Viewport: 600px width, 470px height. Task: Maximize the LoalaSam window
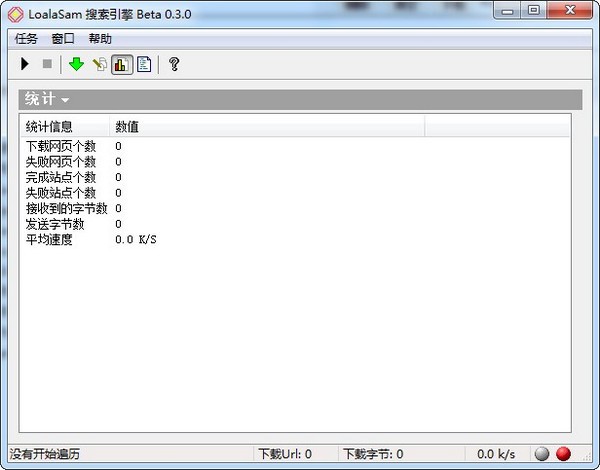point(534,11)
